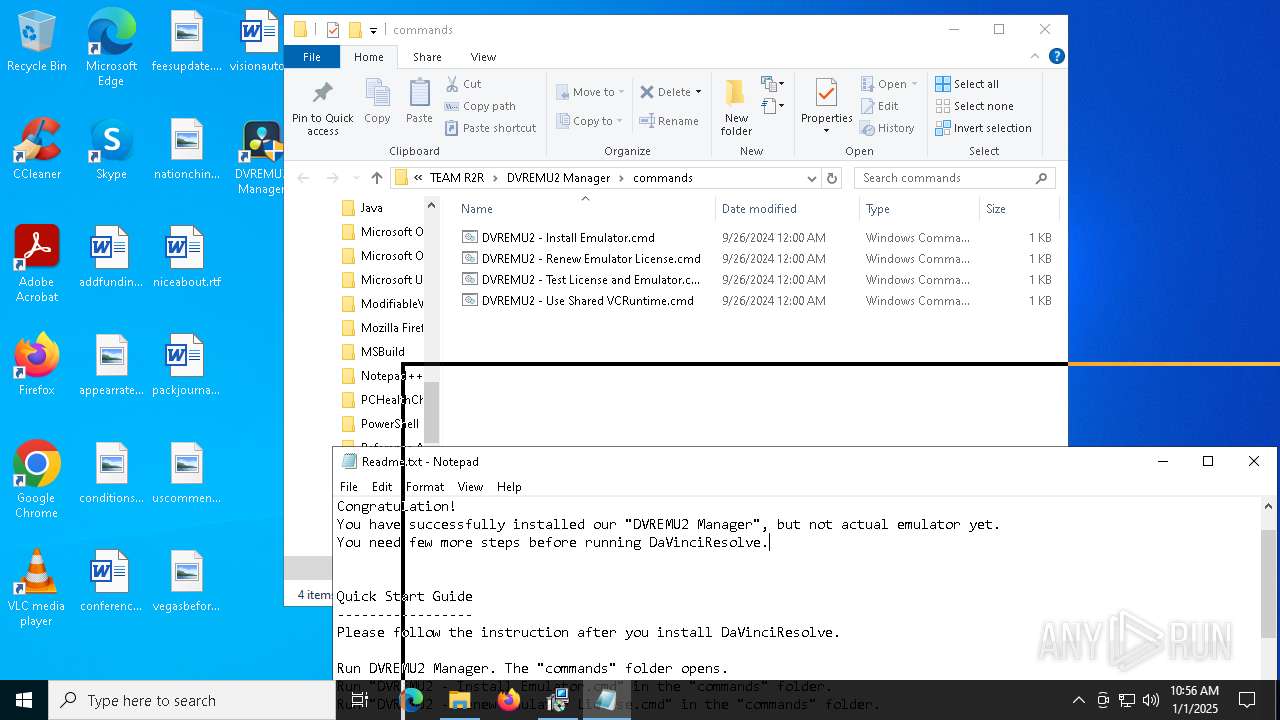The image size is (1280, 720).
Task: Open Quick Access Toolbar customize dropdown
Action: (373, 30)
